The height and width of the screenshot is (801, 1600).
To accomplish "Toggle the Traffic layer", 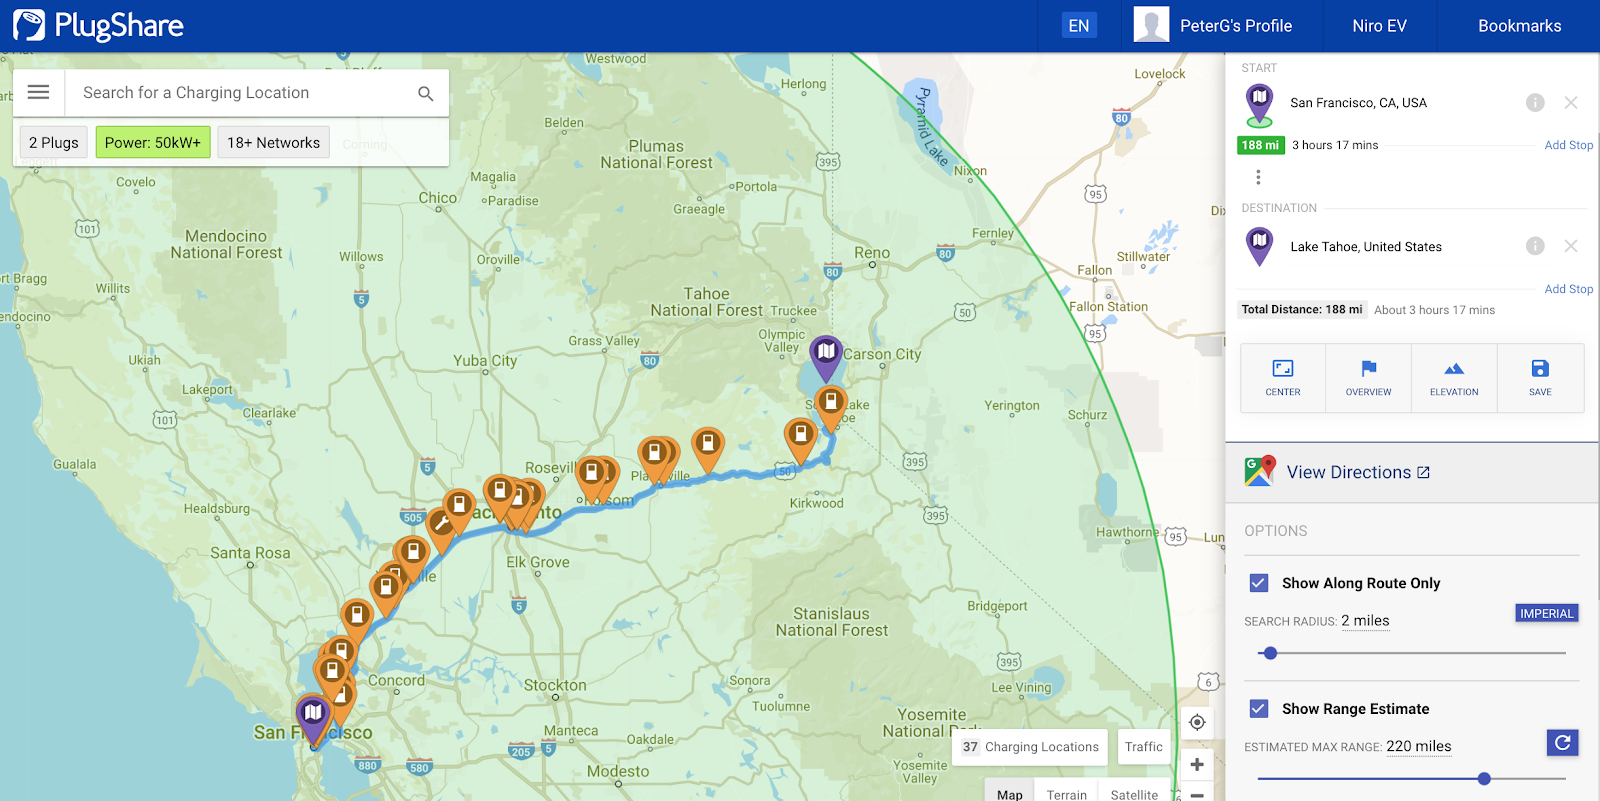I will tap(1143, 746).
